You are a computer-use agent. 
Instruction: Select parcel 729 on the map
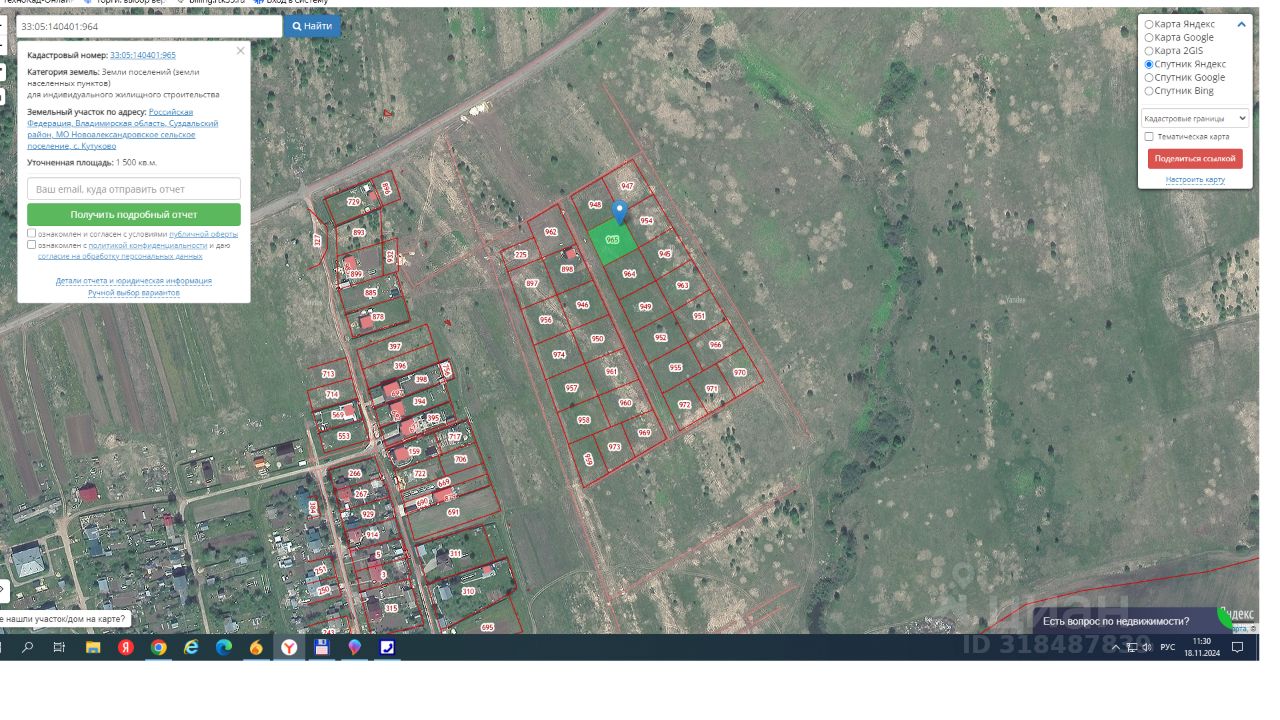(353, 202)
